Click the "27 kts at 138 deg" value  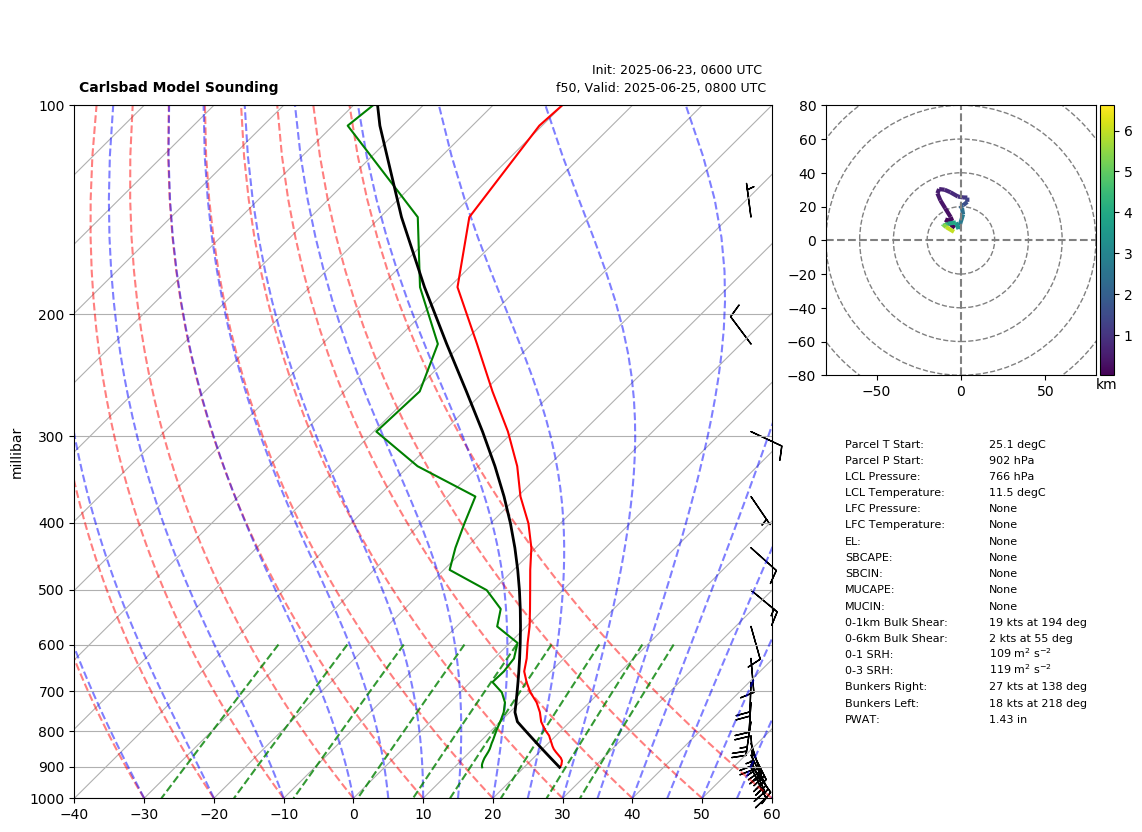pyautogui.click(x=1038, y=686)
